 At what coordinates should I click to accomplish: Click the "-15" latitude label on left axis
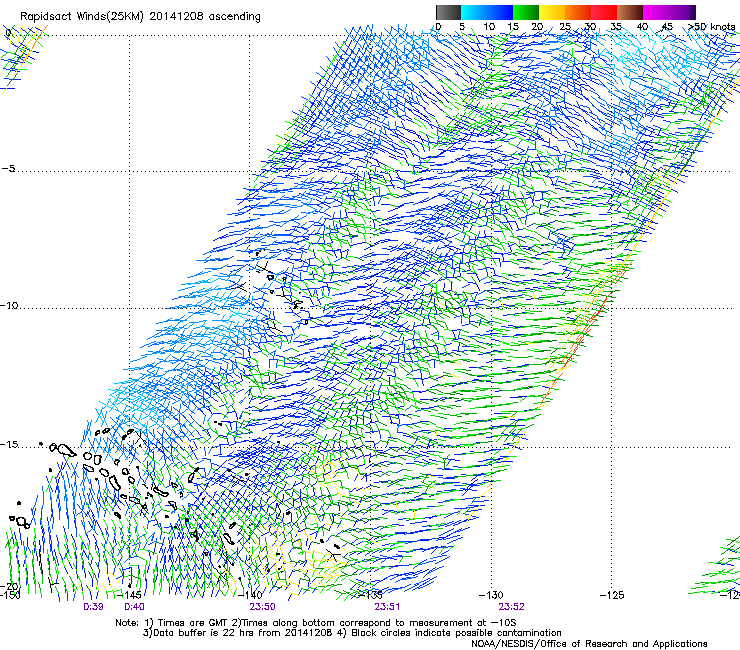[9, 445]
